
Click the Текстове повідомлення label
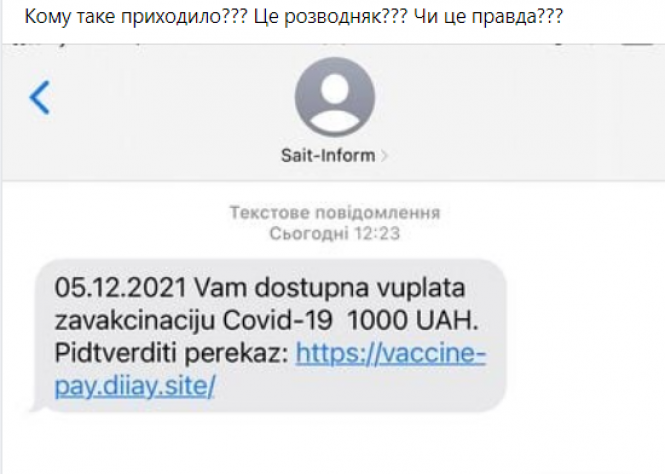pos(335,212)
